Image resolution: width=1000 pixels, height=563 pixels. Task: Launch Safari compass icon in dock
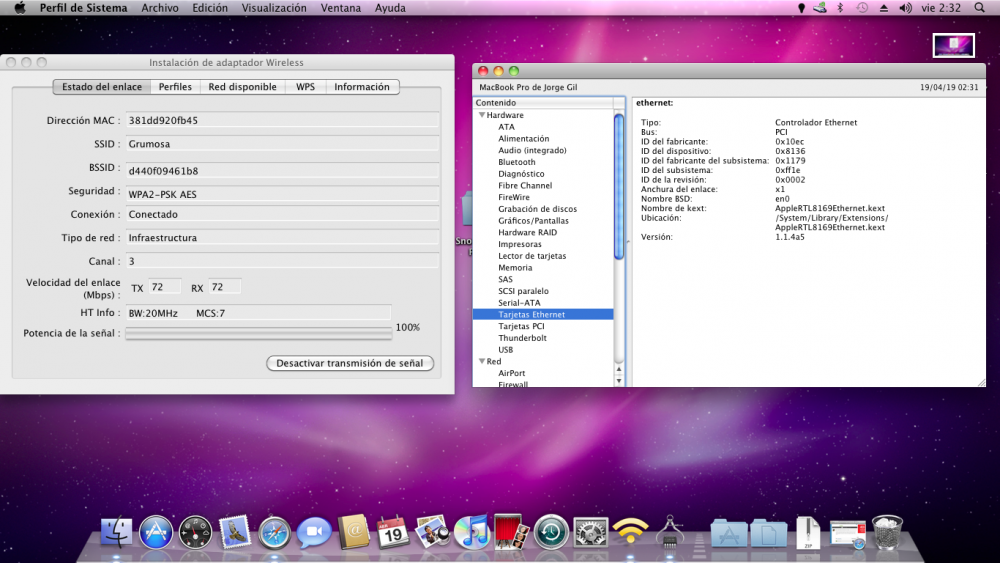point(274,532)
